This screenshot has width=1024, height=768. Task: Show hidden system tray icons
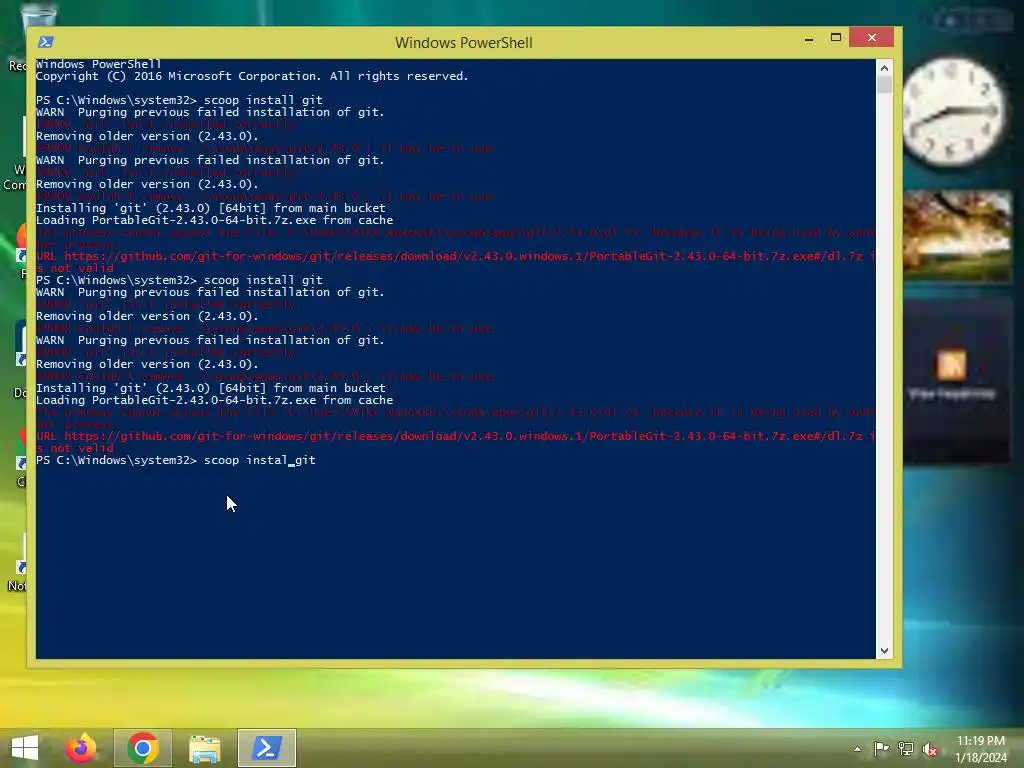(857, 749)
